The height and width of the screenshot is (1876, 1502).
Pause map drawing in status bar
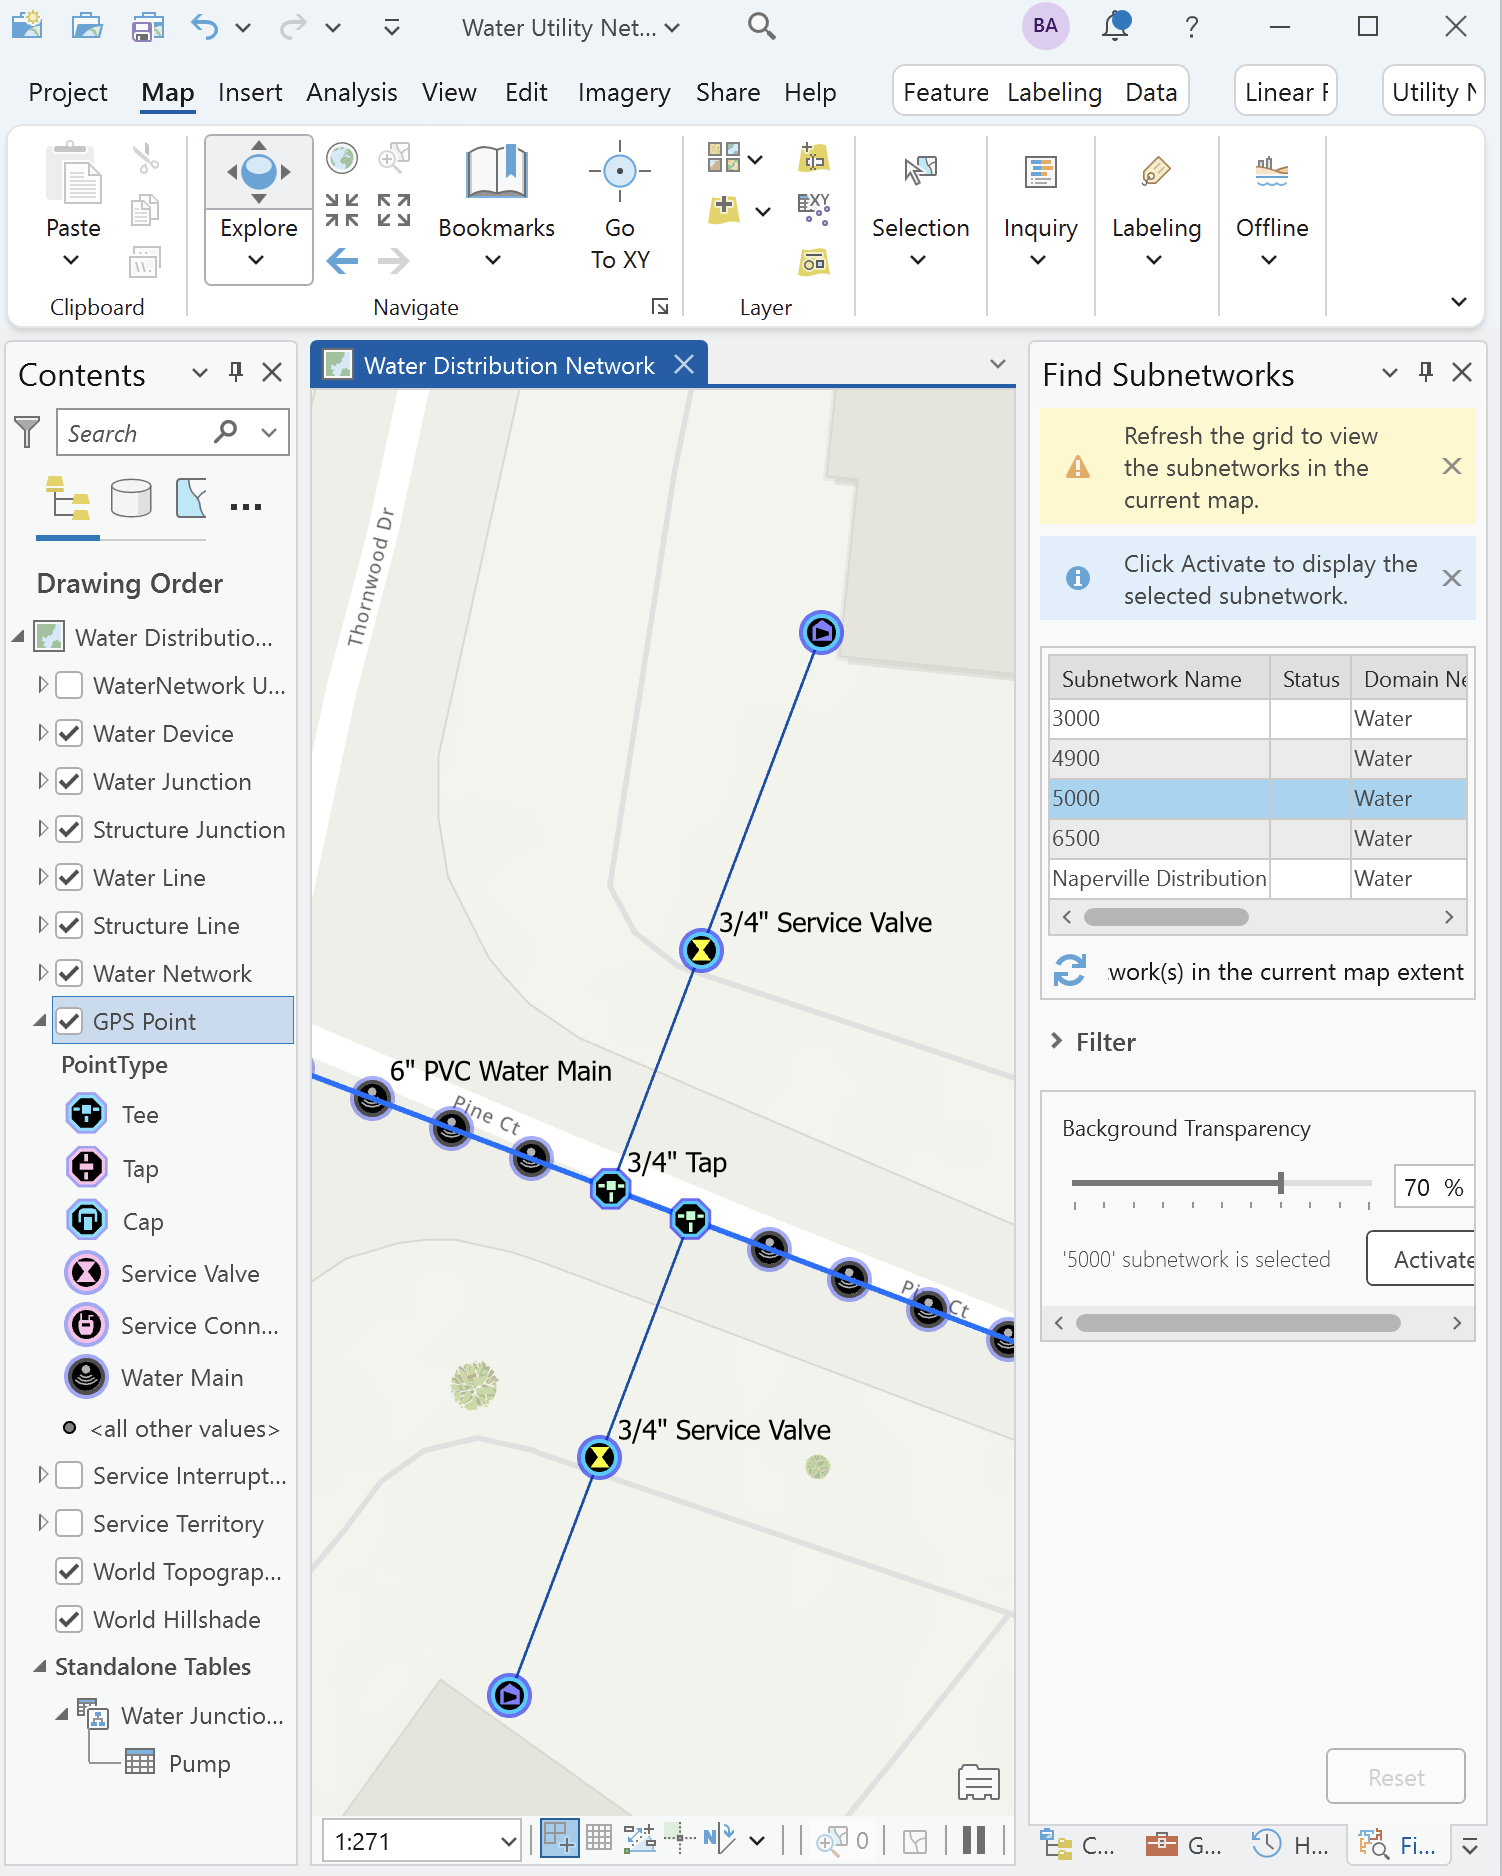(974, 1840)
